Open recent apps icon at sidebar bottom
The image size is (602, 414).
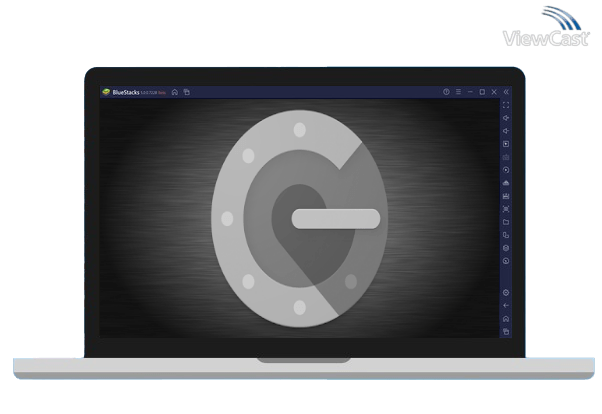pos(506,332)
